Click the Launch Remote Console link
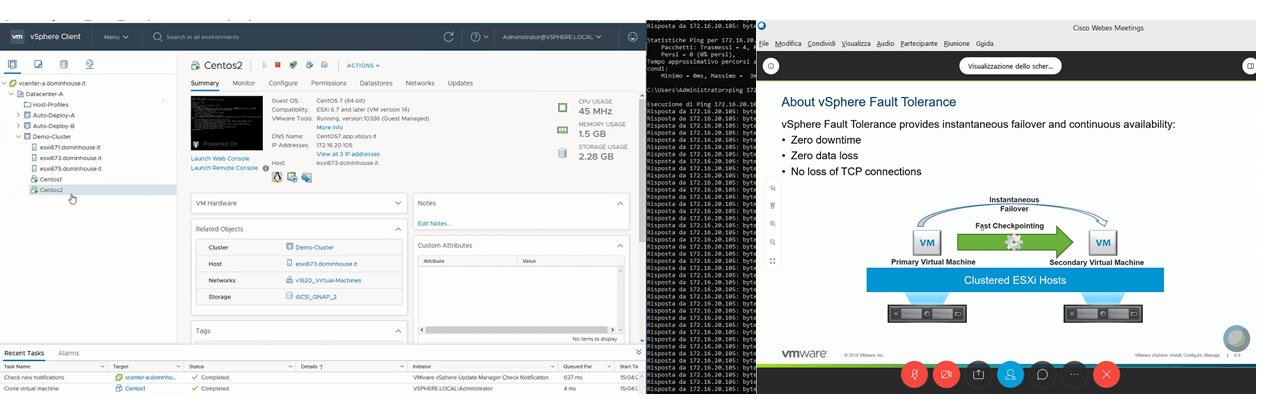This screenshot has width=1271, height=420. (226, 168)
